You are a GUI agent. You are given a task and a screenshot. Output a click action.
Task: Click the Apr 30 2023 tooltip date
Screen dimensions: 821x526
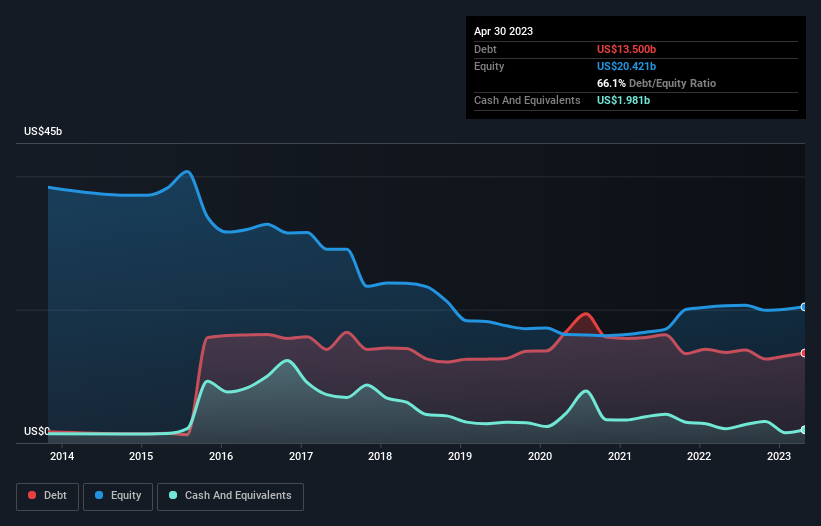[503, 31]
